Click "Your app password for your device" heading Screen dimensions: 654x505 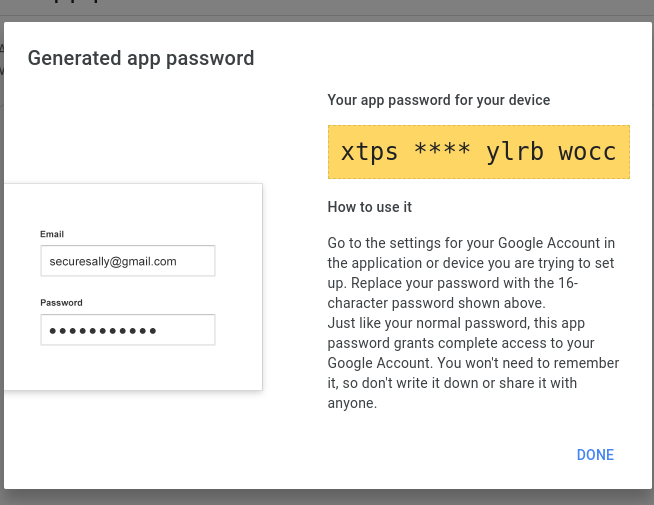[439, 100]
